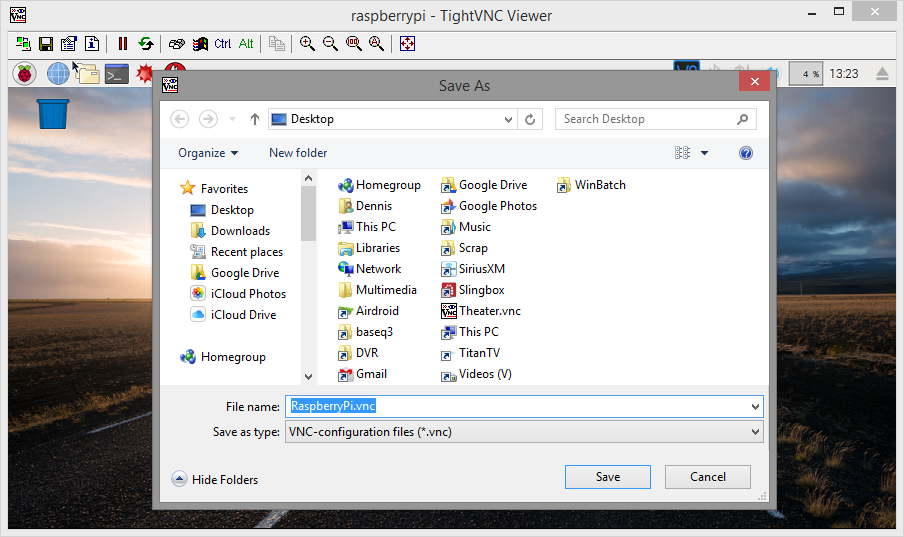
Task: Click the green Refresh screen icon
Action: (x=146, y=44)
